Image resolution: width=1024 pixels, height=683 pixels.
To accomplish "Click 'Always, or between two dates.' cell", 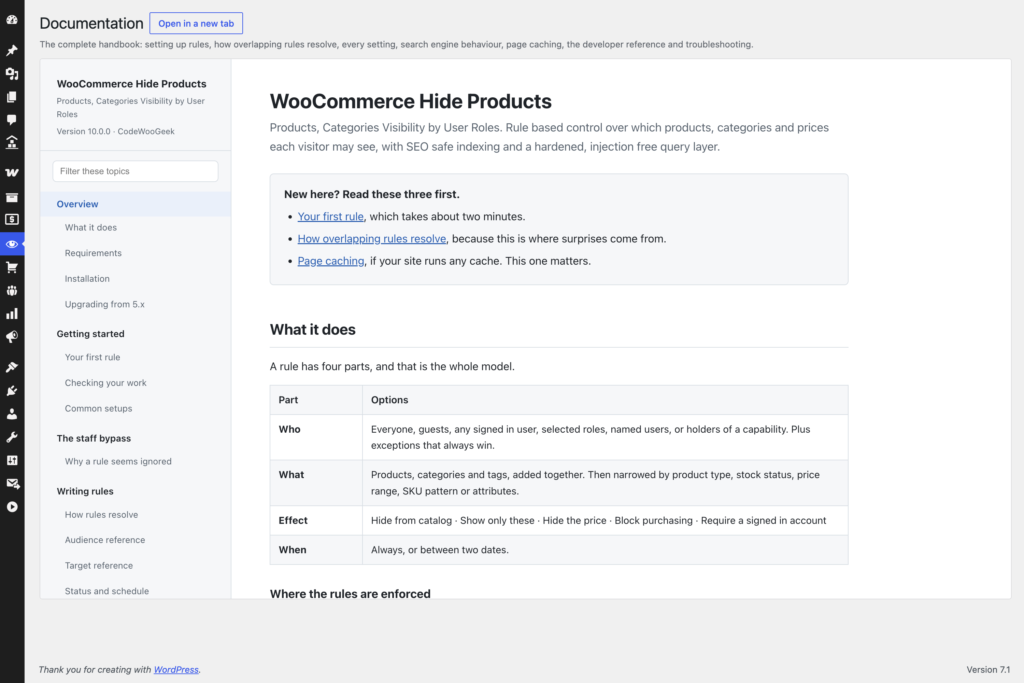I will (605, 550).
